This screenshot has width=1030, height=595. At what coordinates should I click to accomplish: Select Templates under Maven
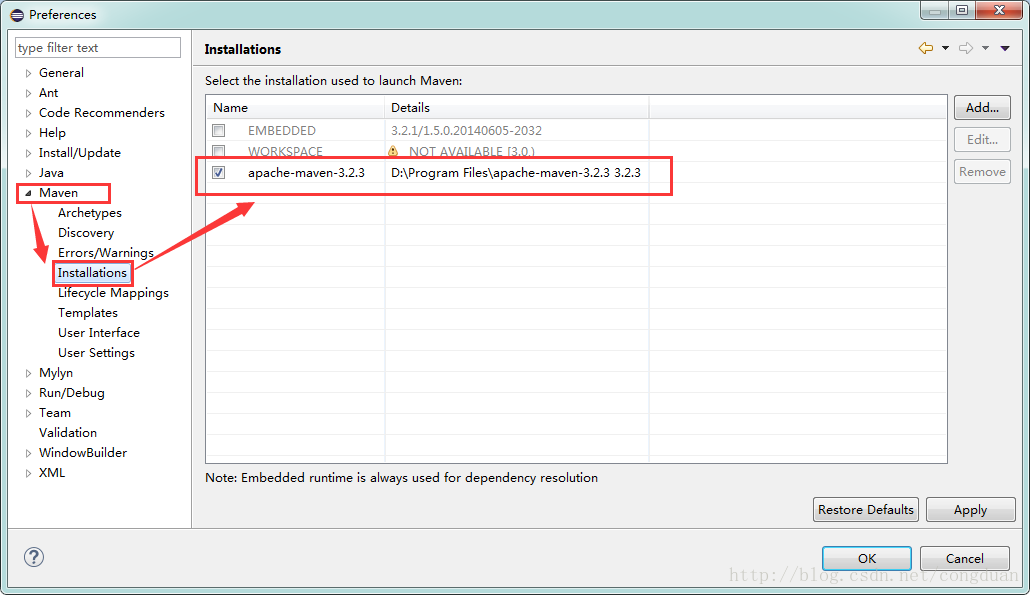[x=87, y=313]
